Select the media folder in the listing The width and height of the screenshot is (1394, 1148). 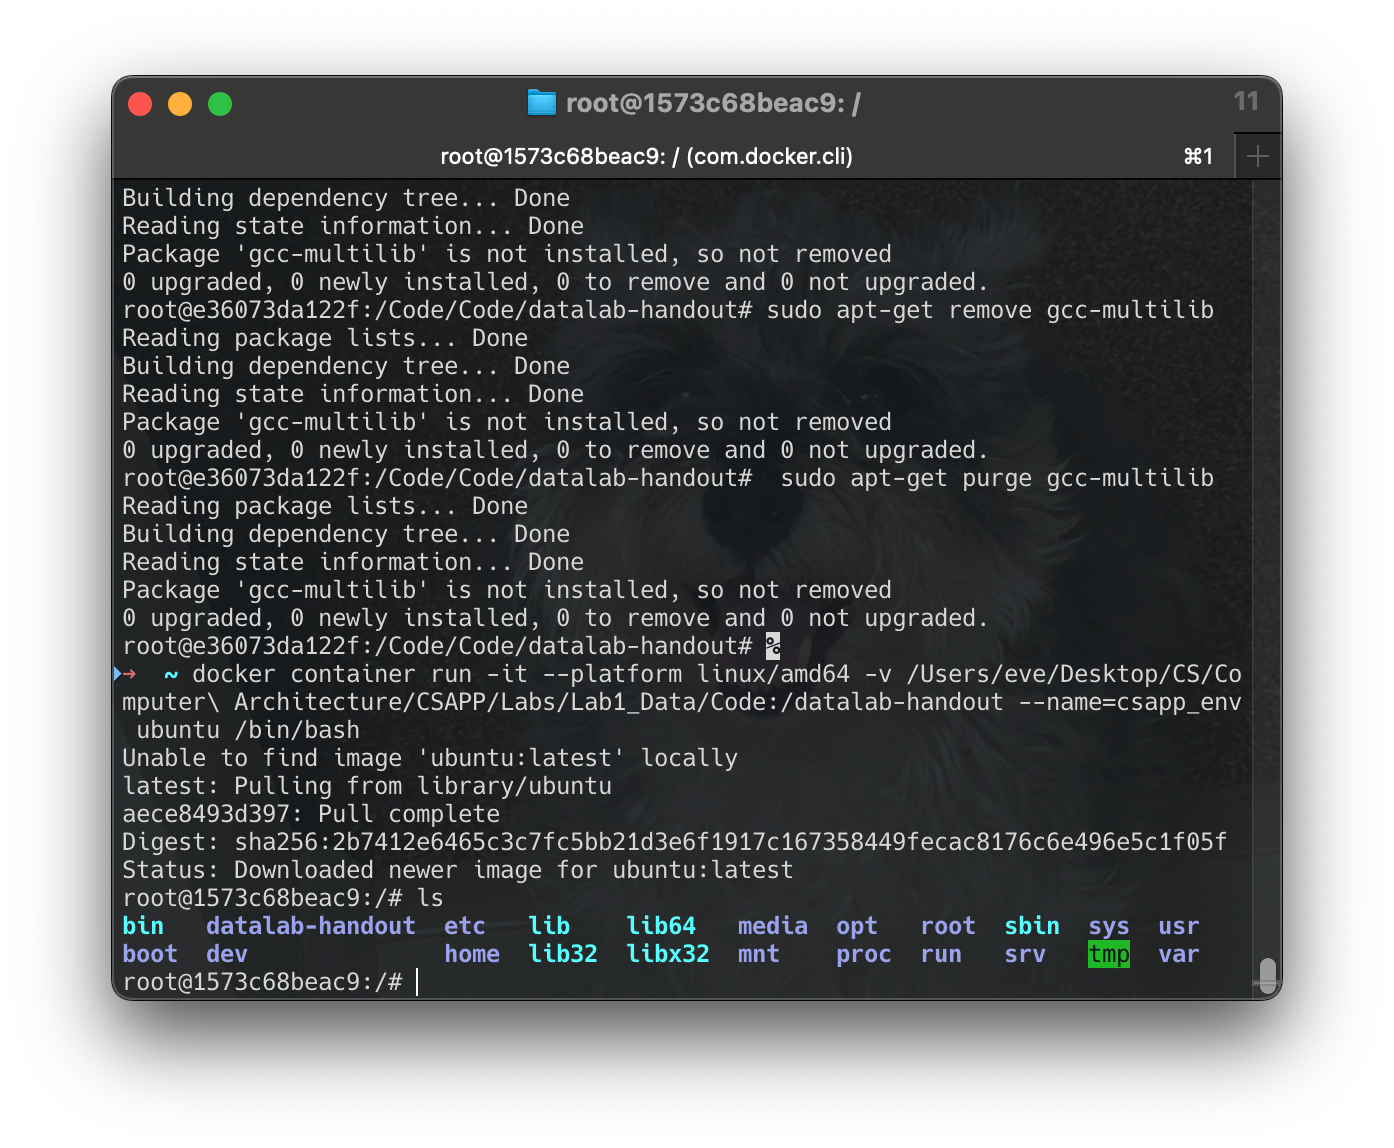click(772, 926)
